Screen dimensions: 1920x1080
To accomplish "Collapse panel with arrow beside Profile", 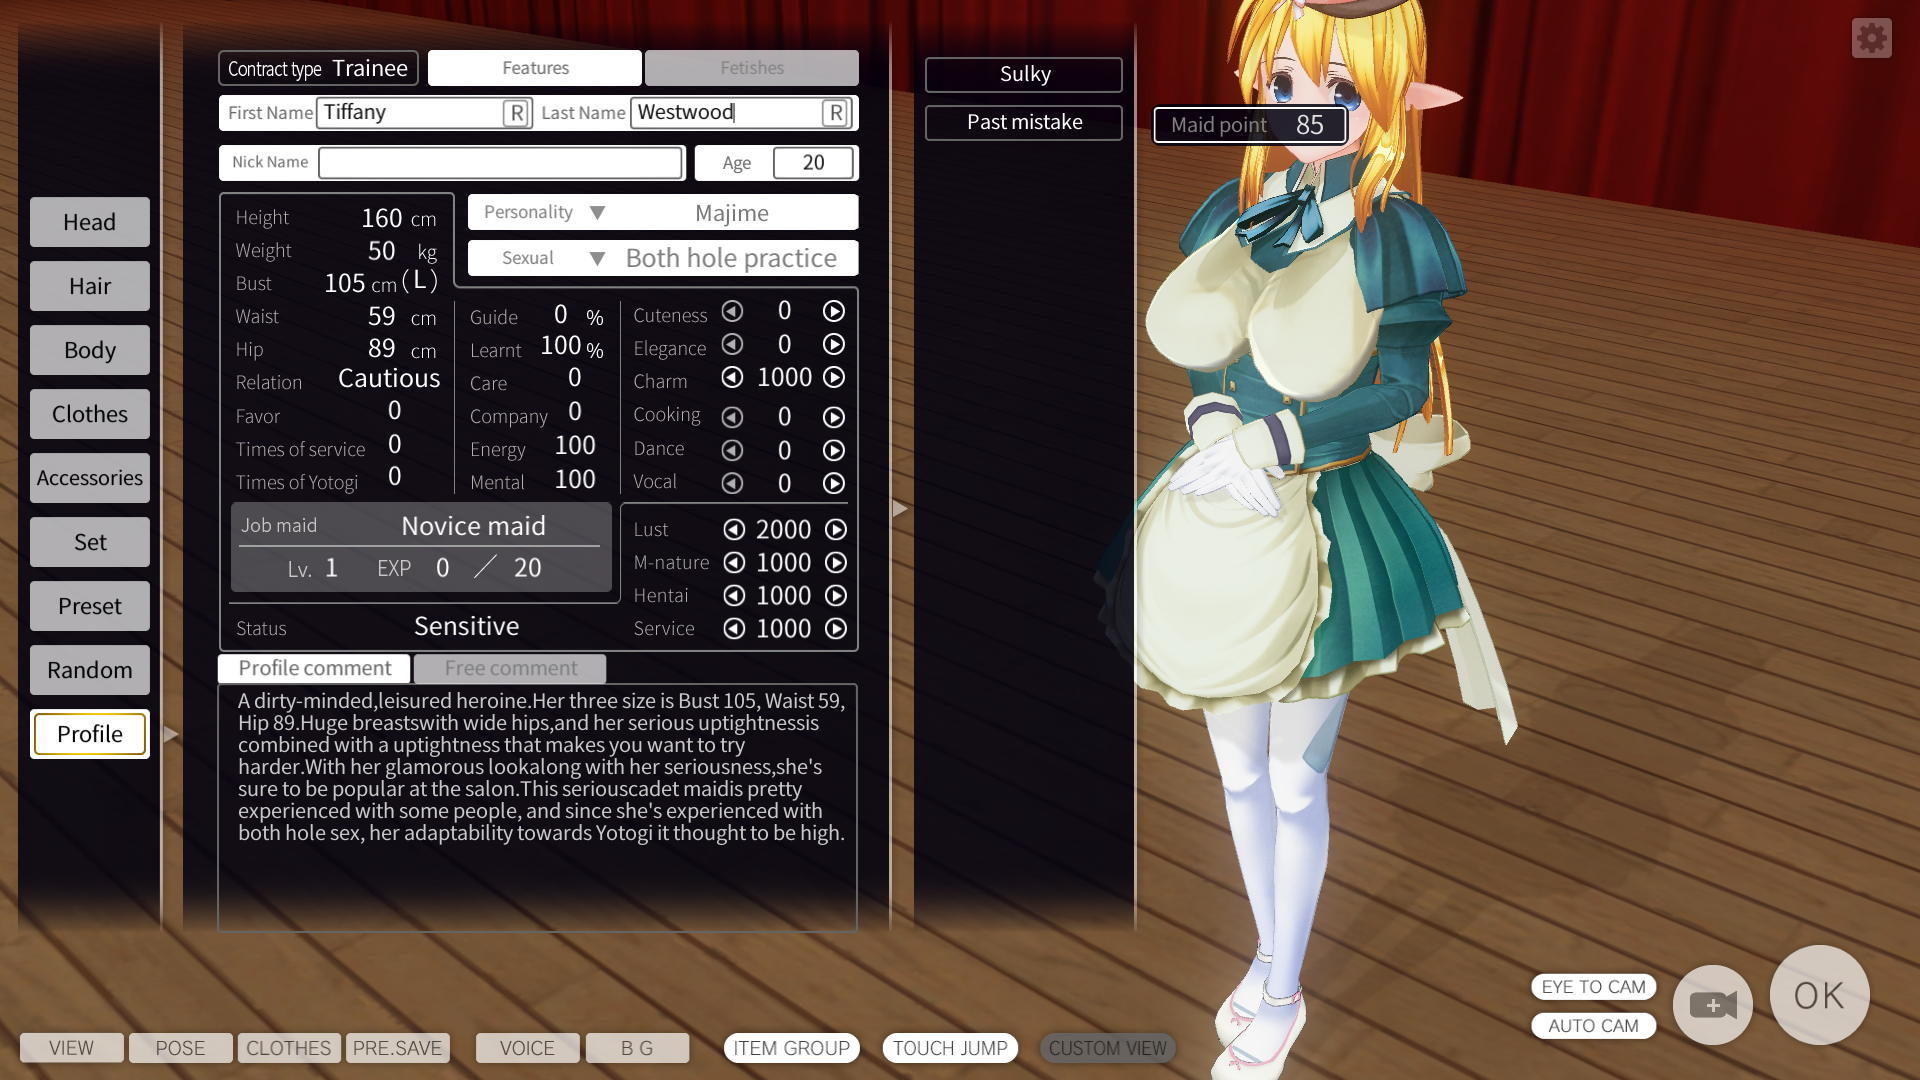I will pyautogui.click(x=171, y=734).
